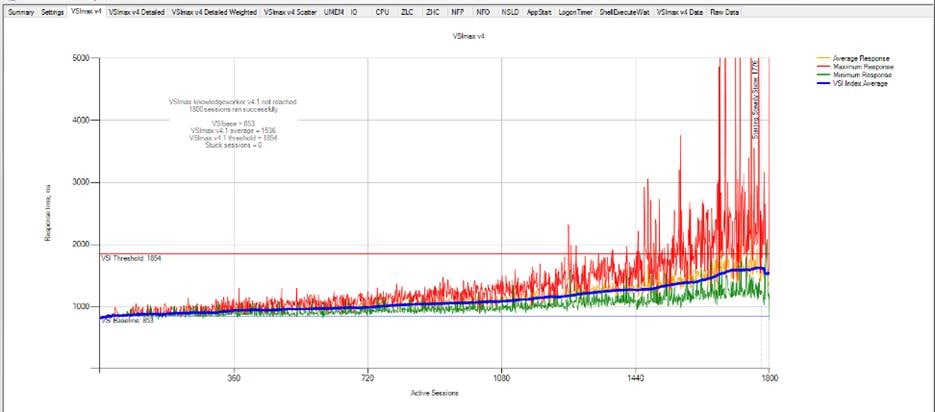Screen dimensions: 935x412
Task: Switch to the VSImax v4 Data tab
Action: point(679,12)
